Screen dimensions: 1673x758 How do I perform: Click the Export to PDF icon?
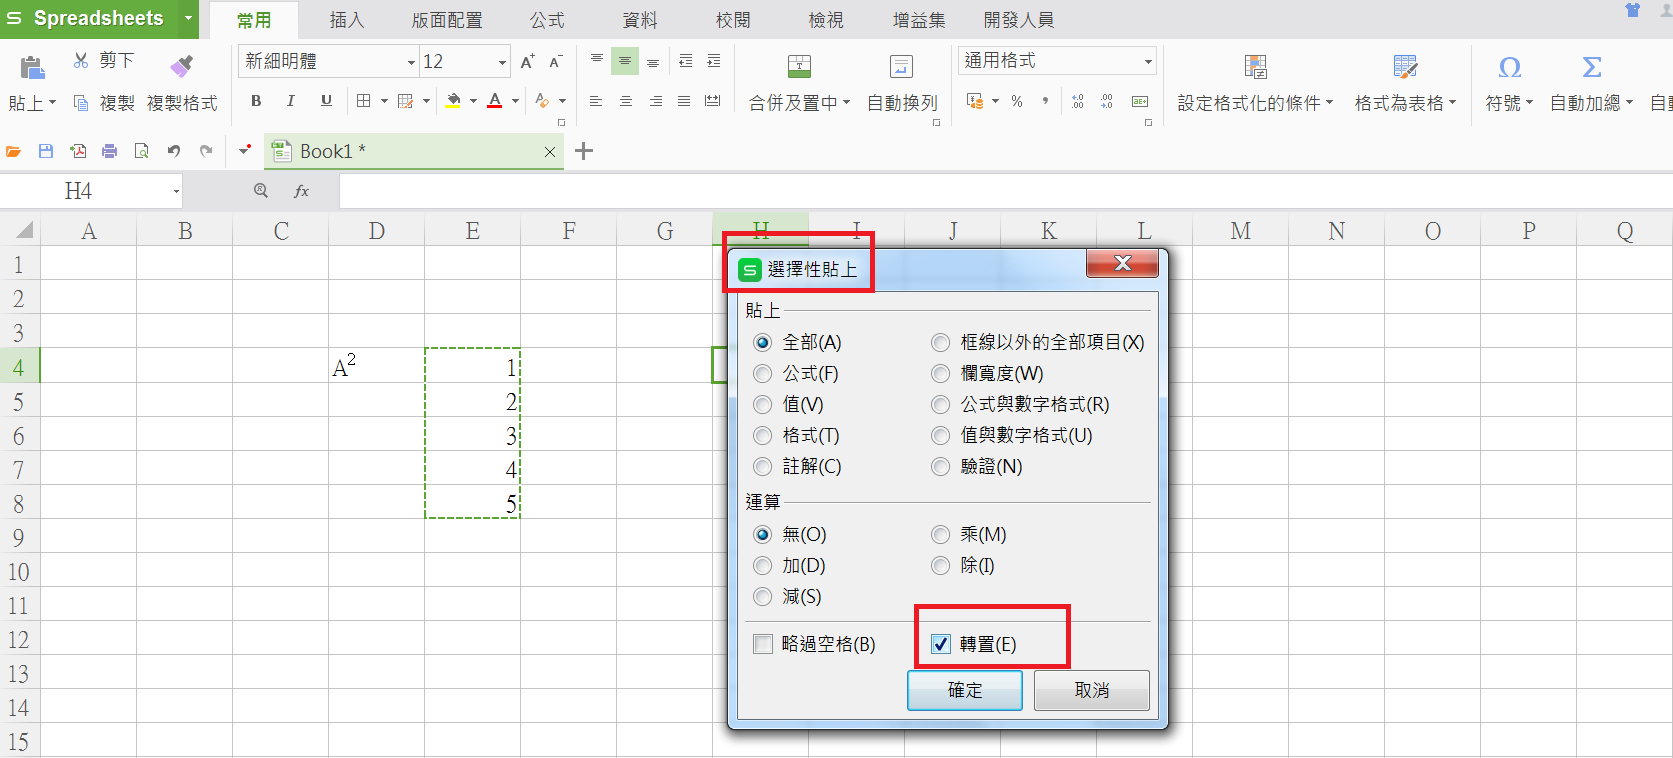pyautogui.click(x=78, y=151)
